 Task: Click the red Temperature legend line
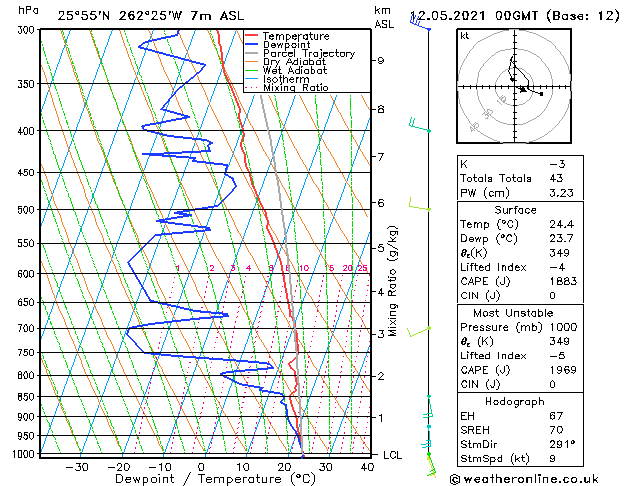coord(252,36)
